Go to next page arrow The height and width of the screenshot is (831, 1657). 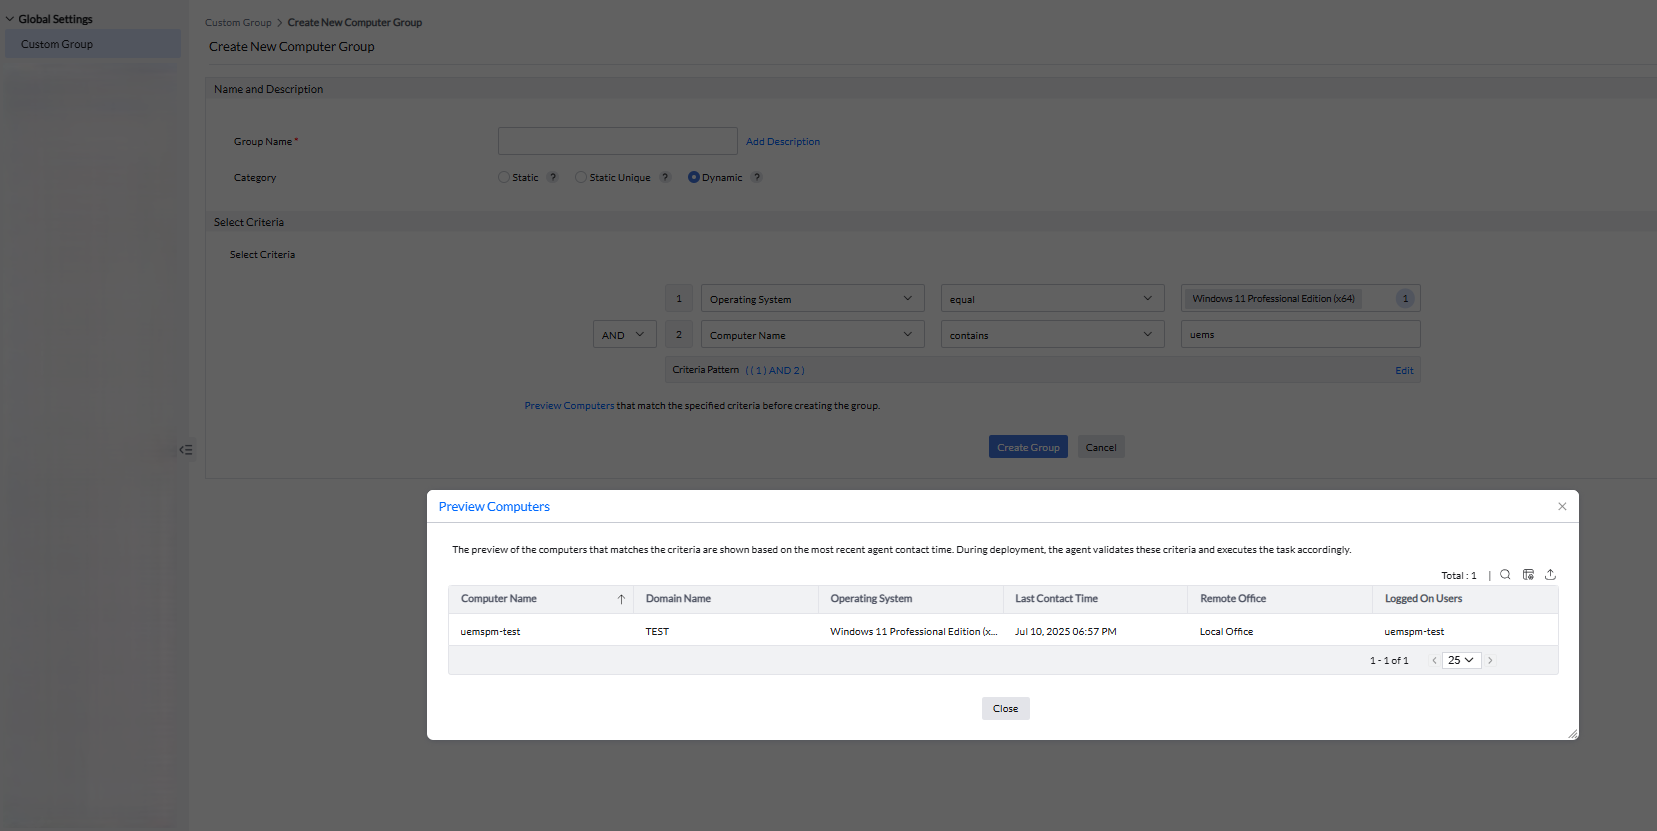[x=1490, y=661]
